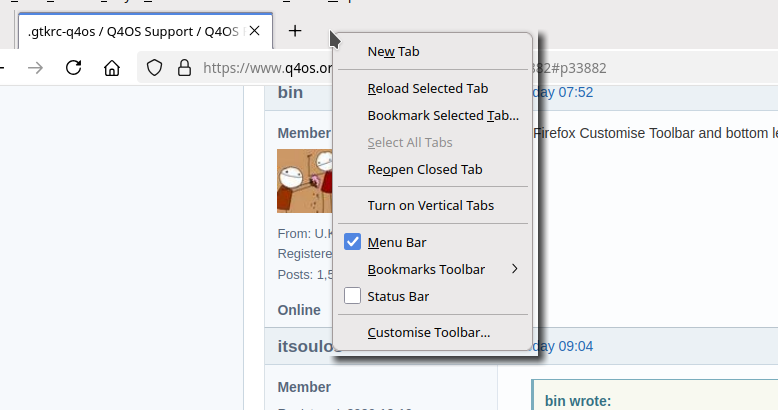Choose Reload Selected Tab

coord(427,88)
